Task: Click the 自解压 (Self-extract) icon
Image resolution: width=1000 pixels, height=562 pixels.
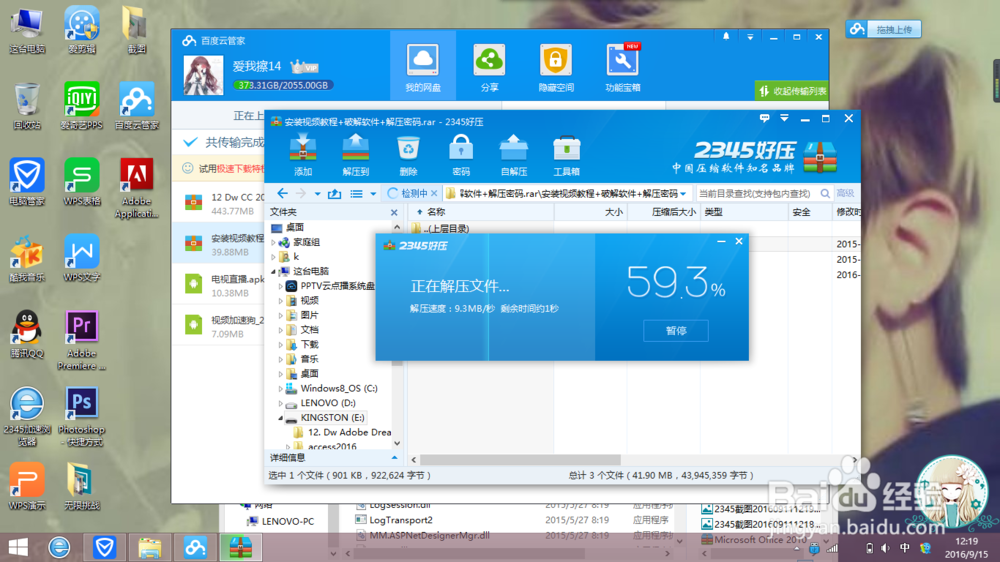Action: 513,155
